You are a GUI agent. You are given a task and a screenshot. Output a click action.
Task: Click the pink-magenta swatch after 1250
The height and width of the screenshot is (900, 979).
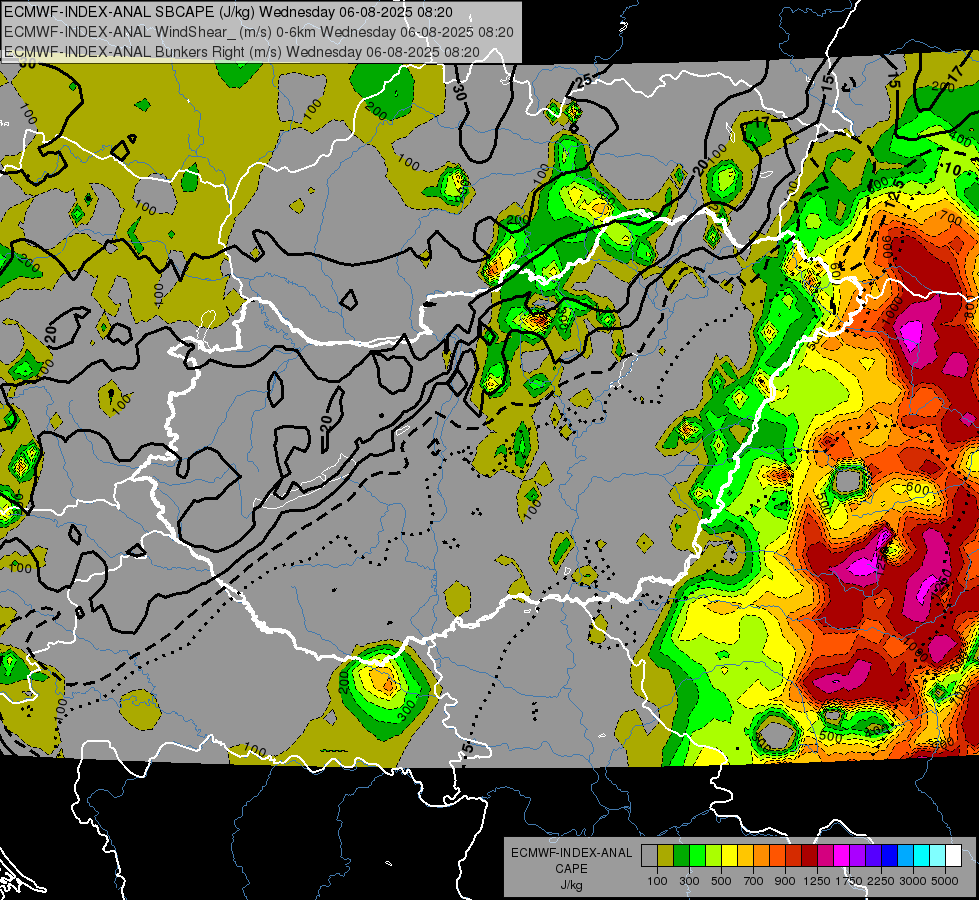pos(825,856)
